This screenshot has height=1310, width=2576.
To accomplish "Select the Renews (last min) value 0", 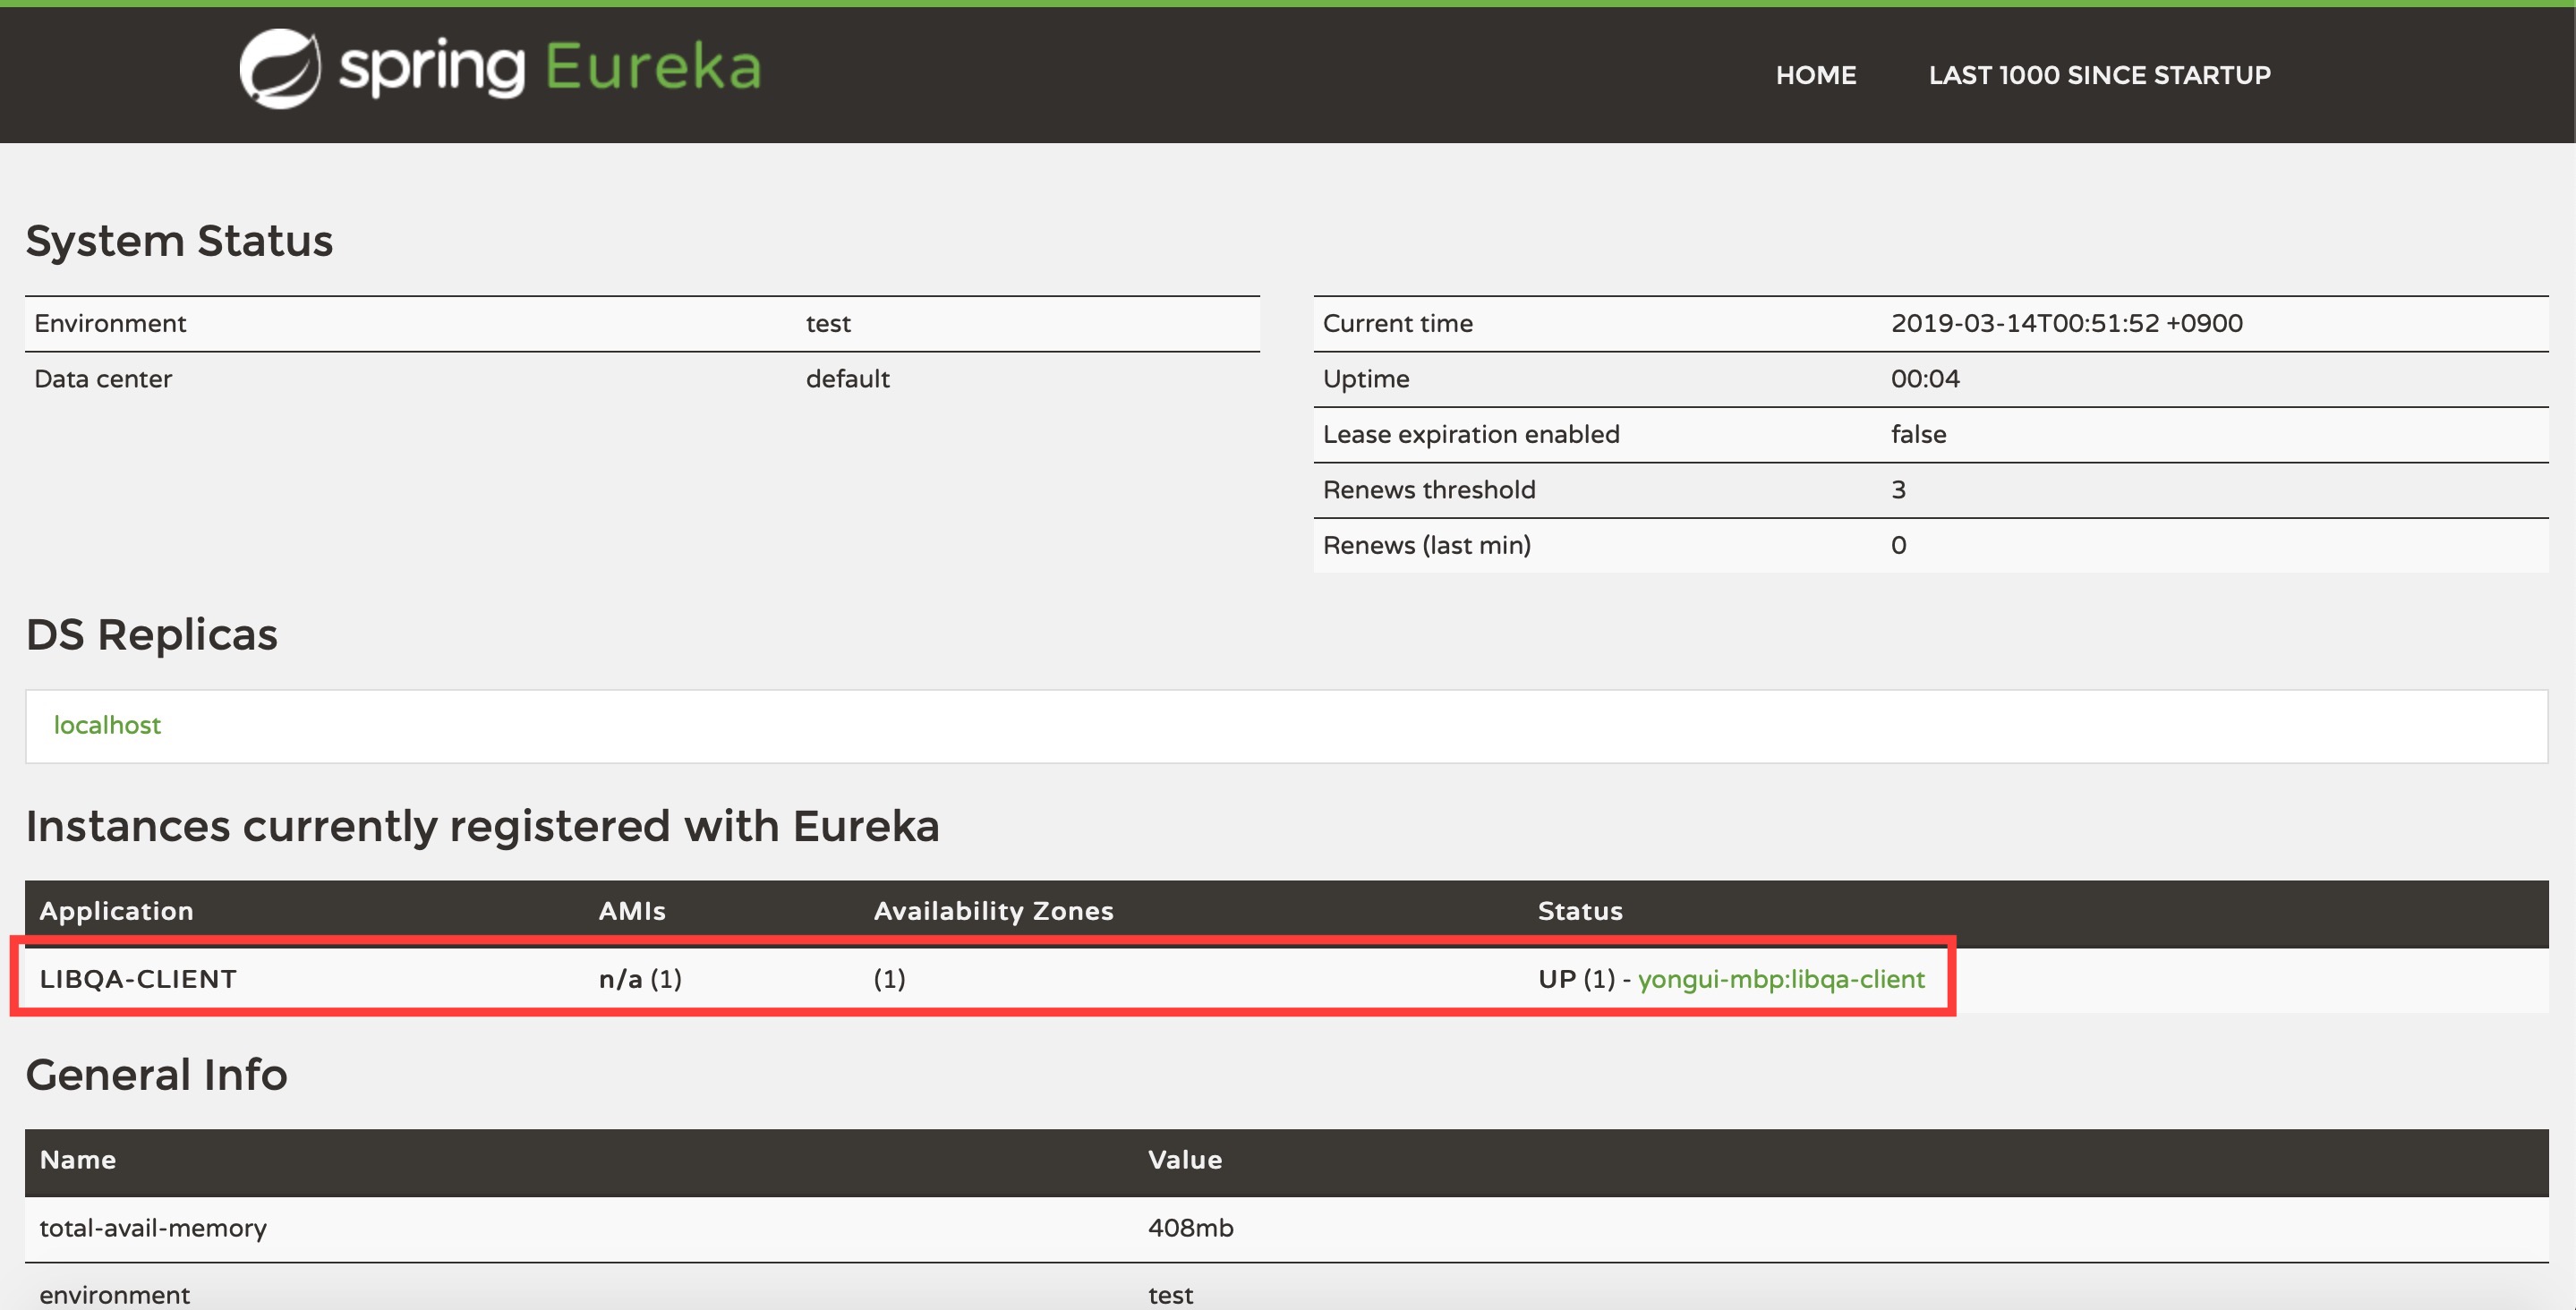I will tap(1898, 545).
